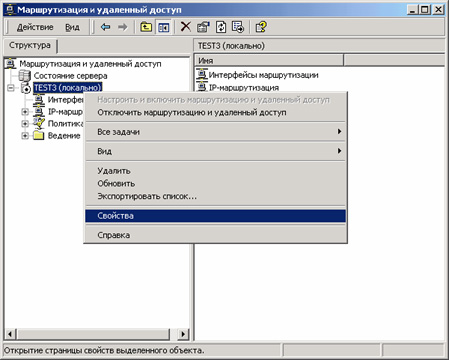Screen dimensions: 449x360
Task: Click the Up one level folder icon
Action: point(146,27)
